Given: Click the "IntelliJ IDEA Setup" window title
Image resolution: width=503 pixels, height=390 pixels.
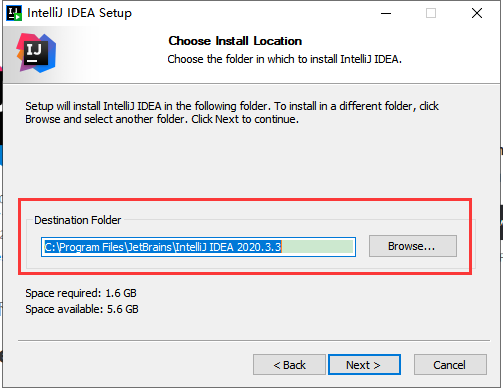Looking at the screenshot, I should (x=79, y=13).
